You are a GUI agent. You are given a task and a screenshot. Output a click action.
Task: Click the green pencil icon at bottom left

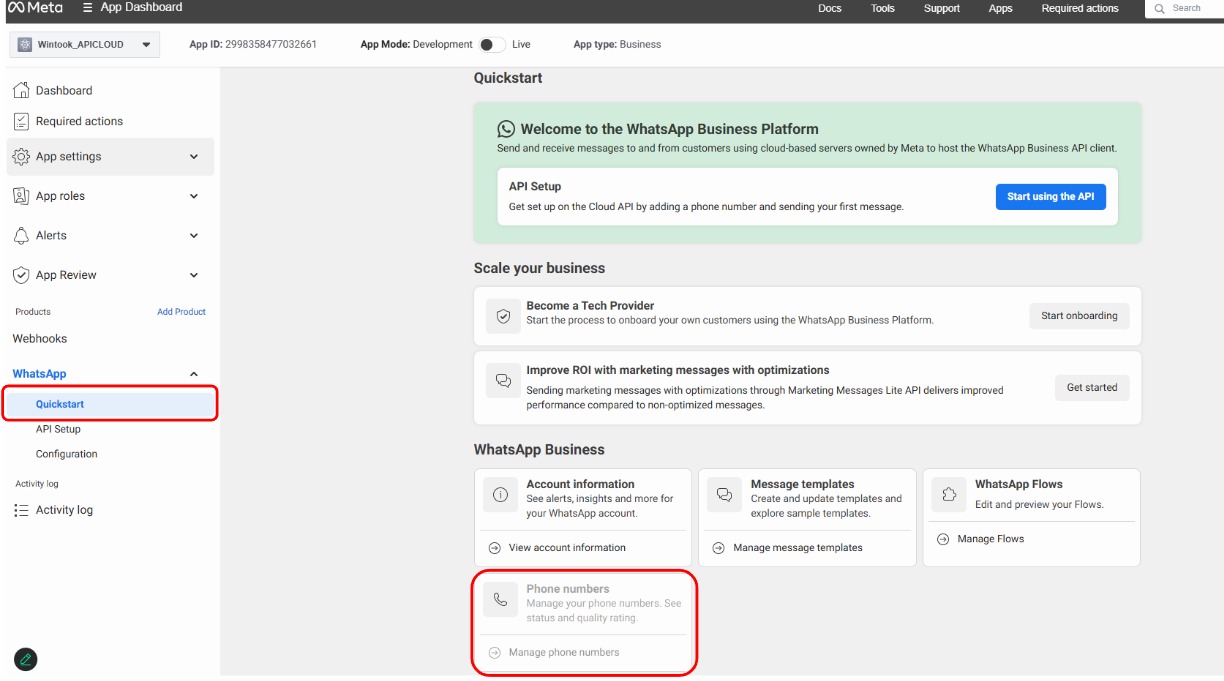point(26,659)
